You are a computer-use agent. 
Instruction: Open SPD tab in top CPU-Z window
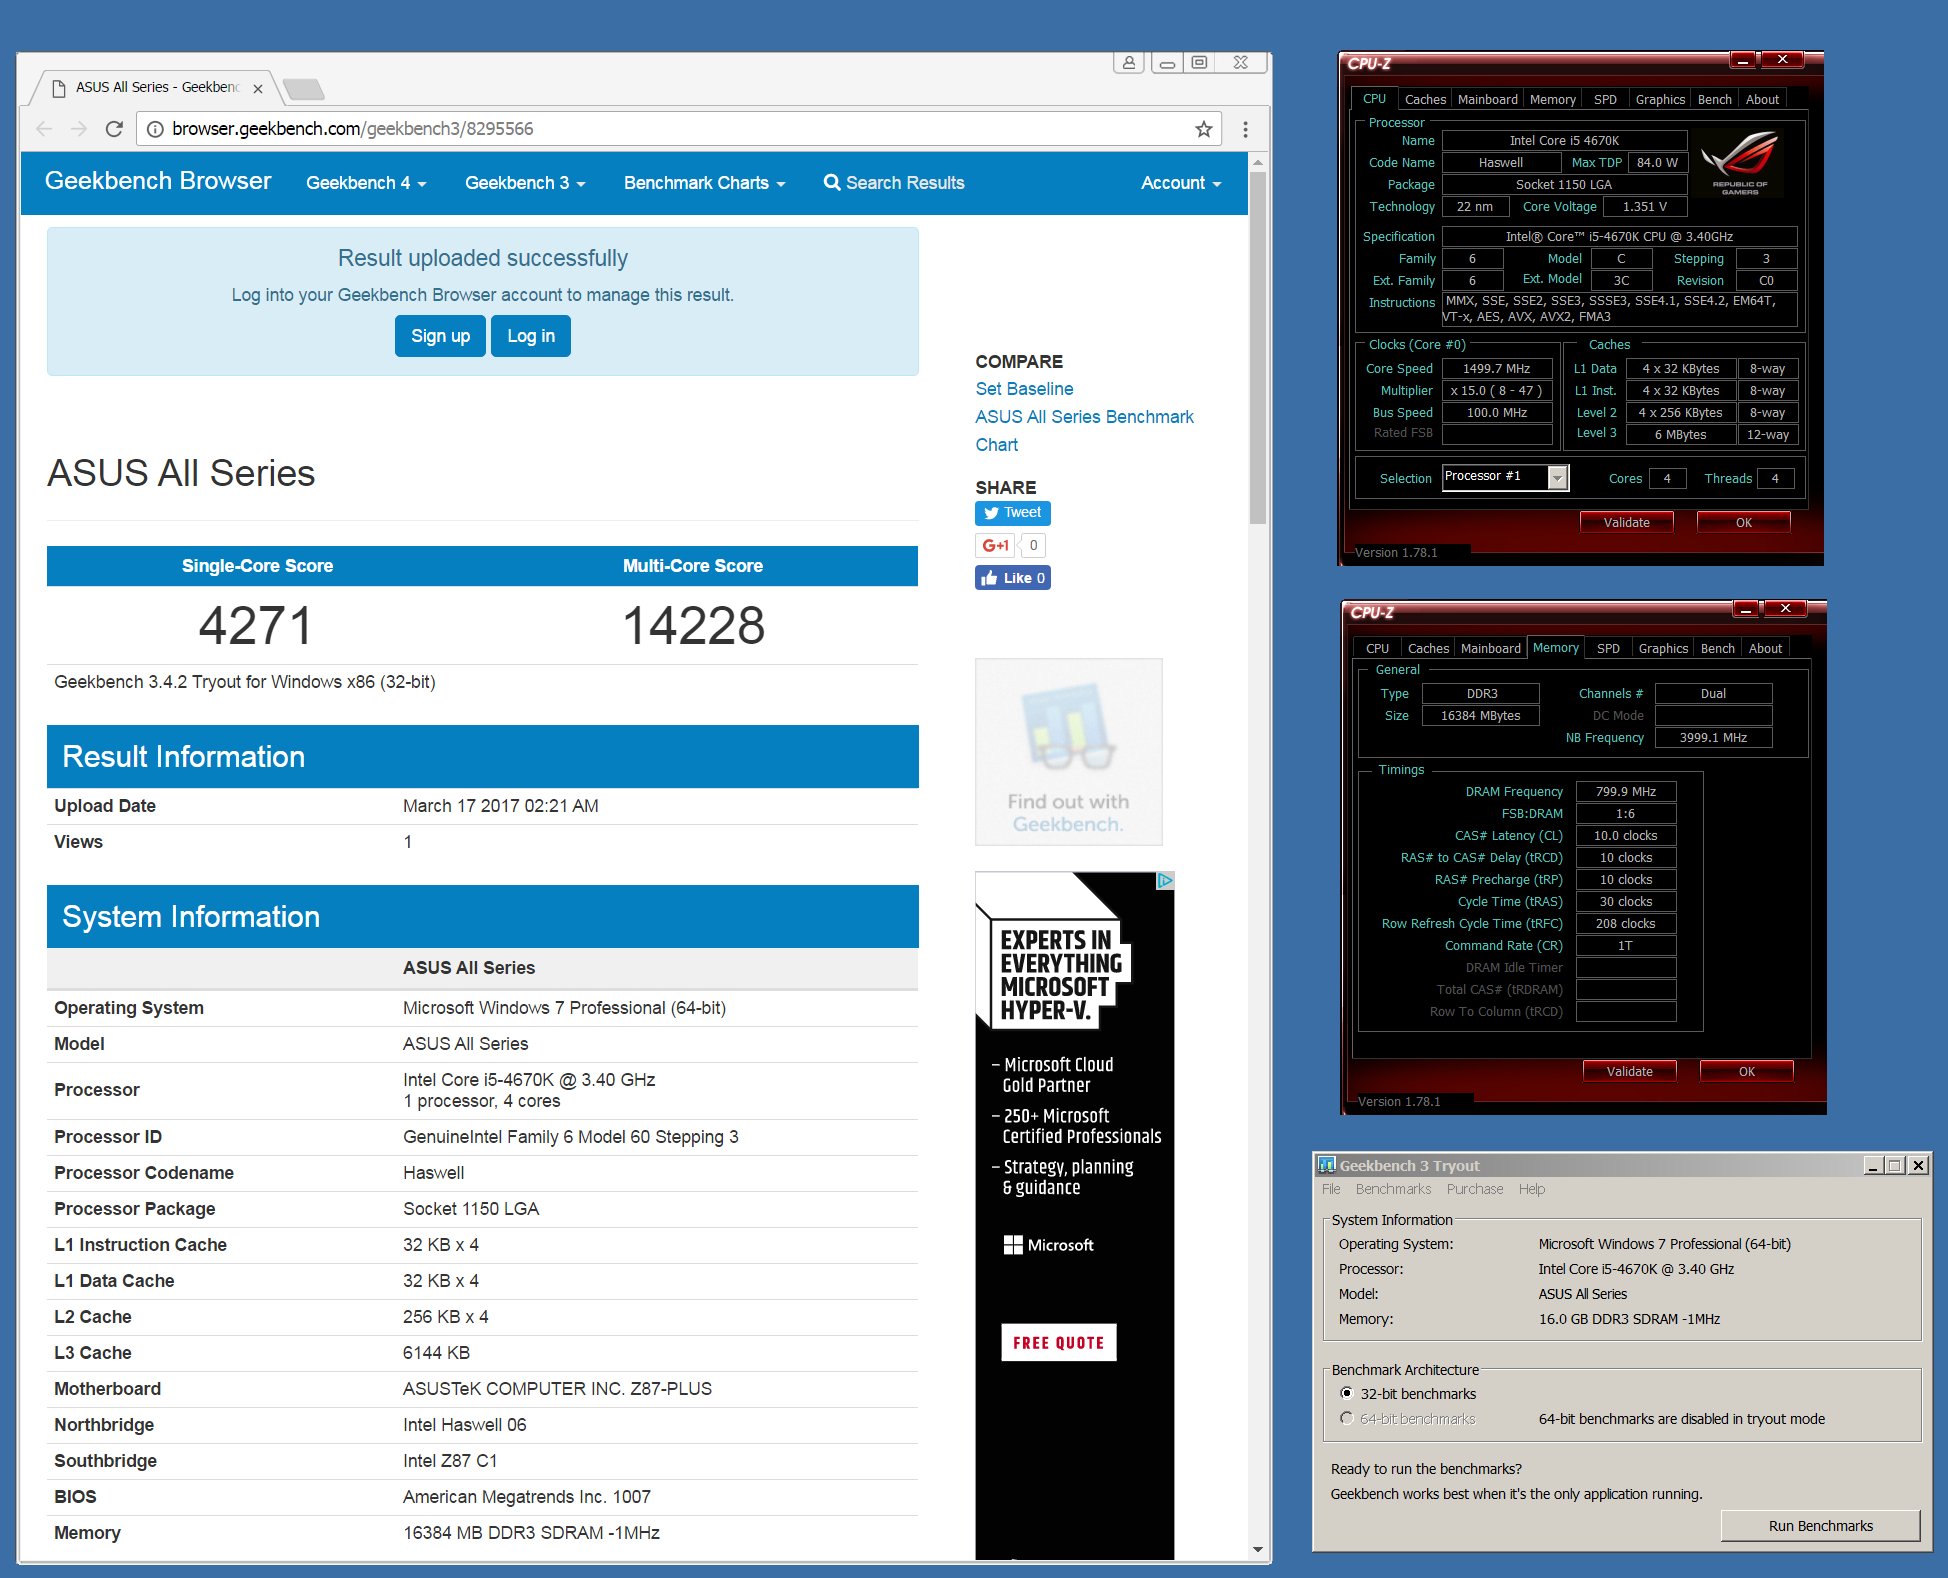[x=1605, y=99]
